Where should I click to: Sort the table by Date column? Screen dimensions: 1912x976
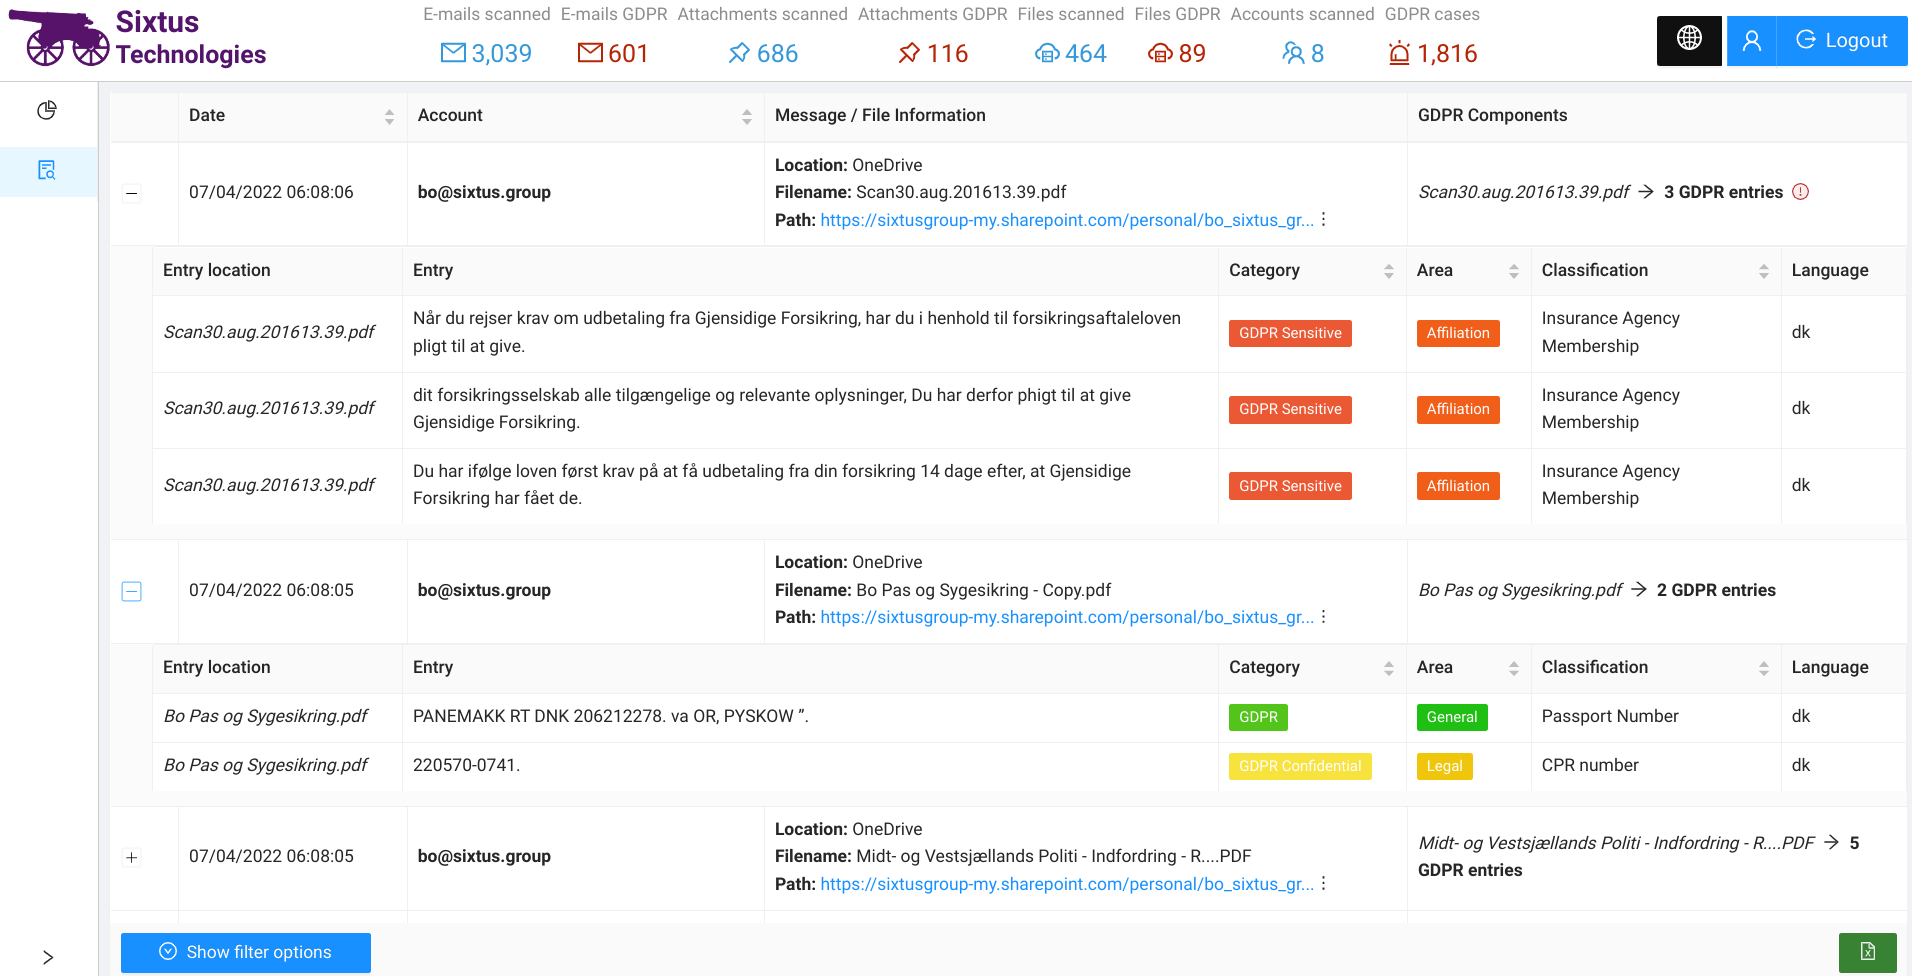tap(389, 117)
